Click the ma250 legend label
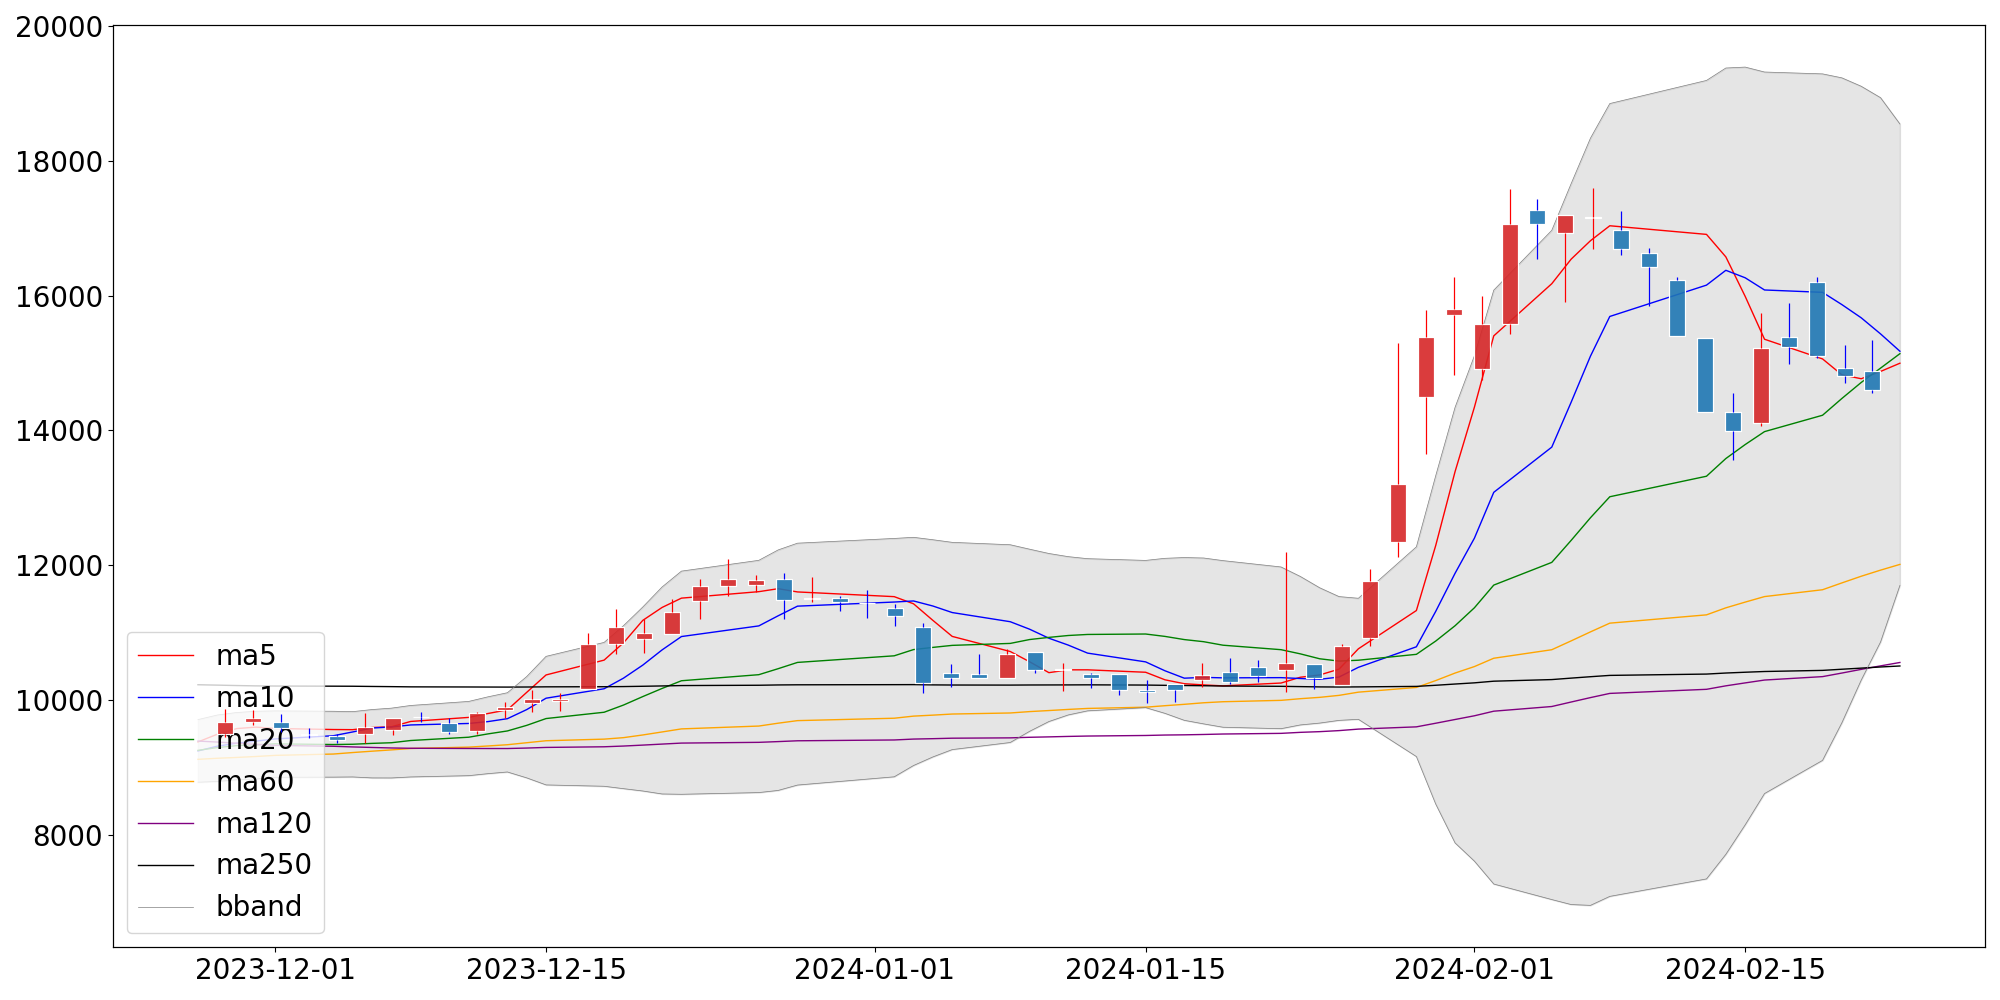Screen dimensions: 2000x1000 coord(263,865)
